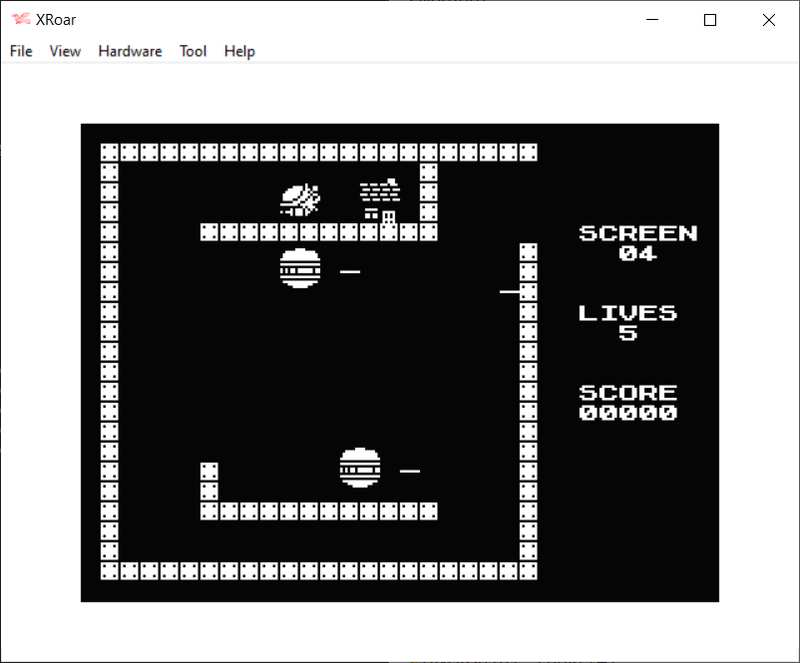Click the brick house sprite
Image resolution: width=800 pixels, height=663 pixels.
tap(380, 200)
